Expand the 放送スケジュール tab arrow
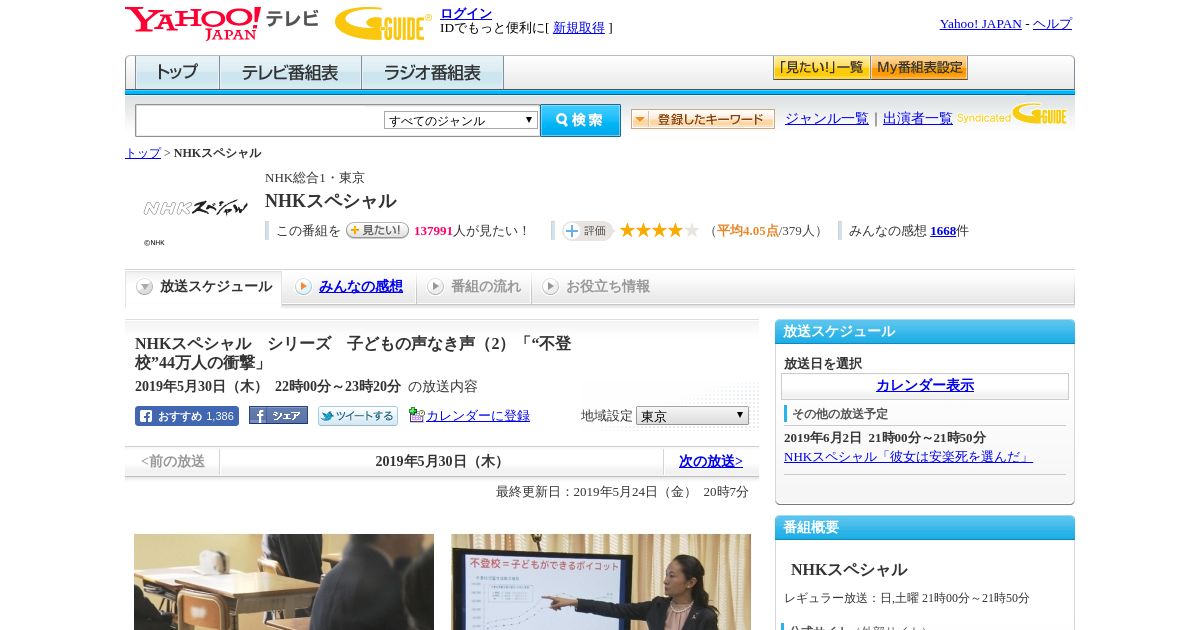Screen dimensions: 1200x630 coord(145,287)
